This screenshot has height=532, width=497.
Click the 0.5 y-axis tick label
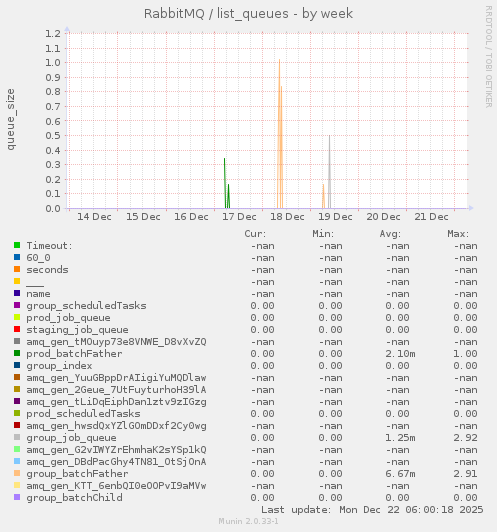pyautogui.click(x=53, y=136)
